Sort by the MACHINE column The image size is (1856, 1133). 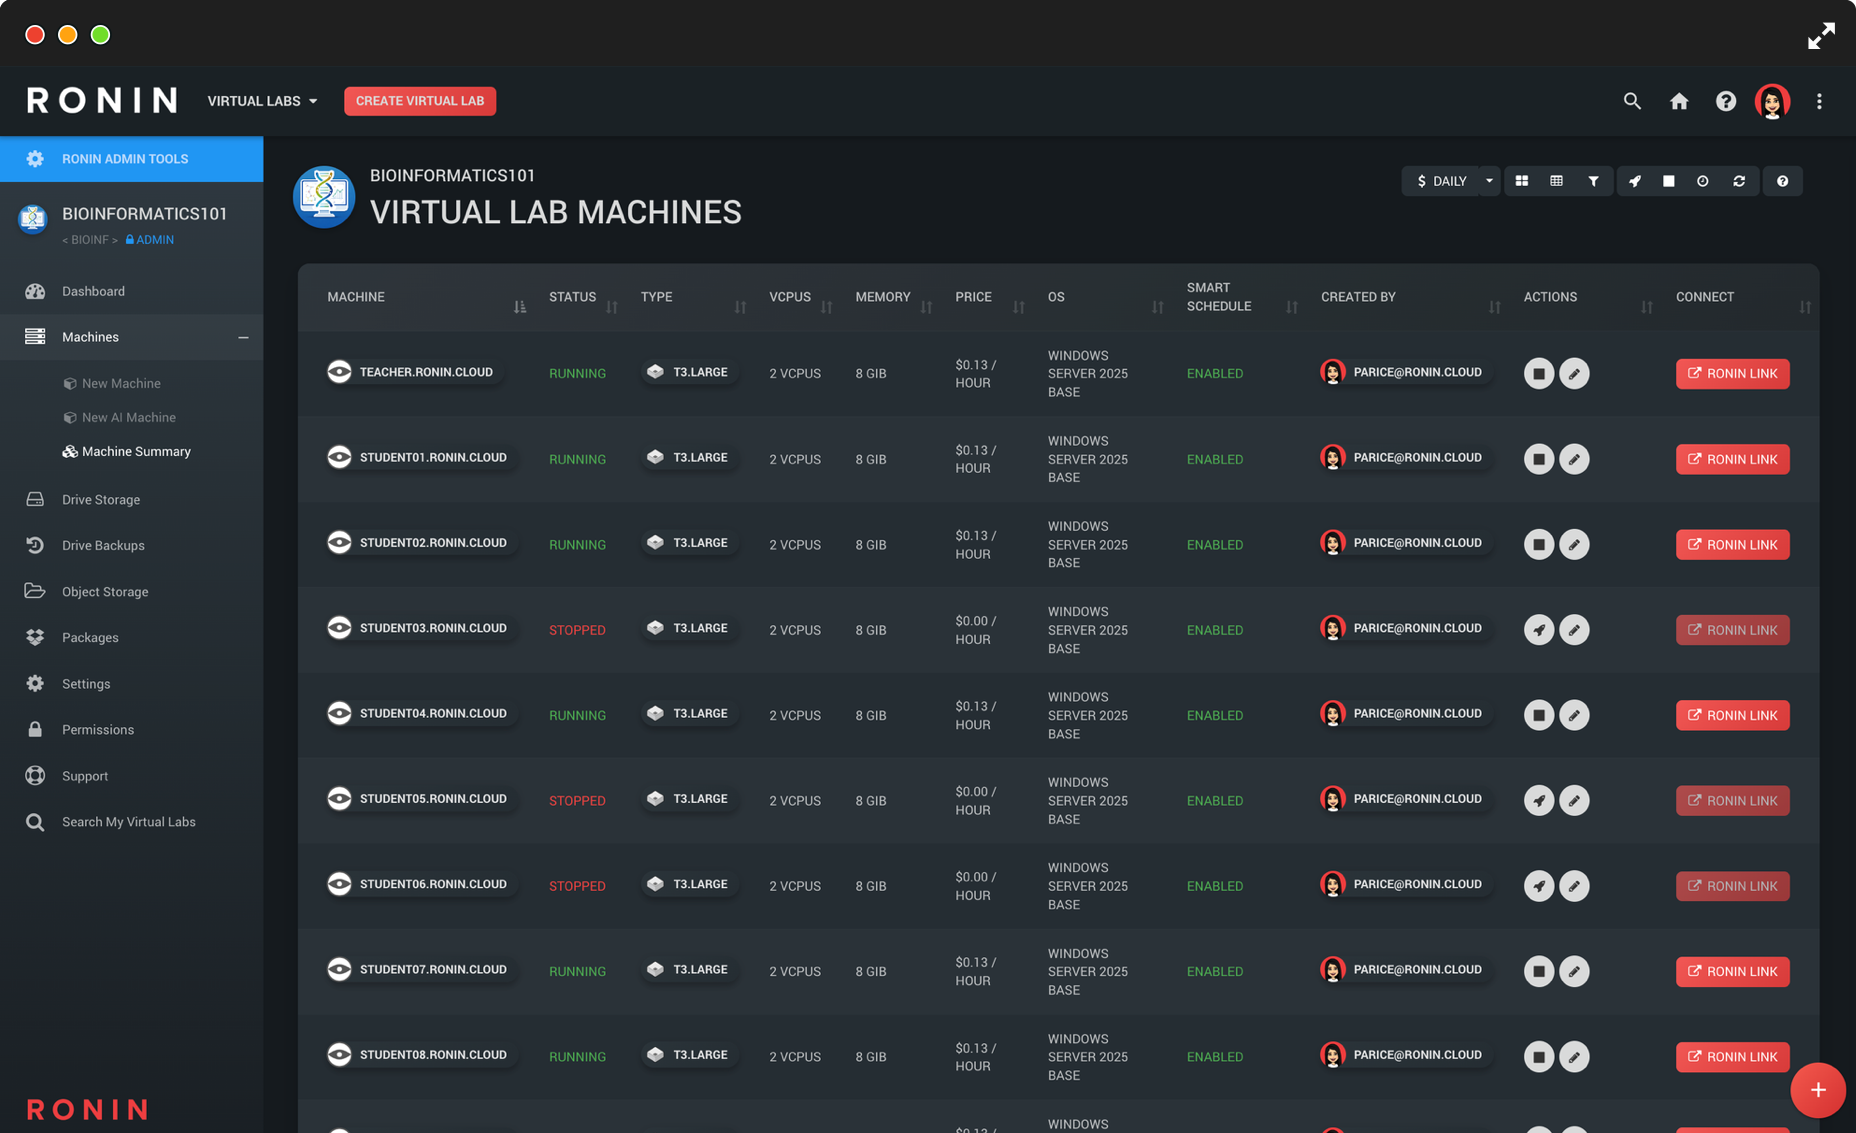click(519, 307)
